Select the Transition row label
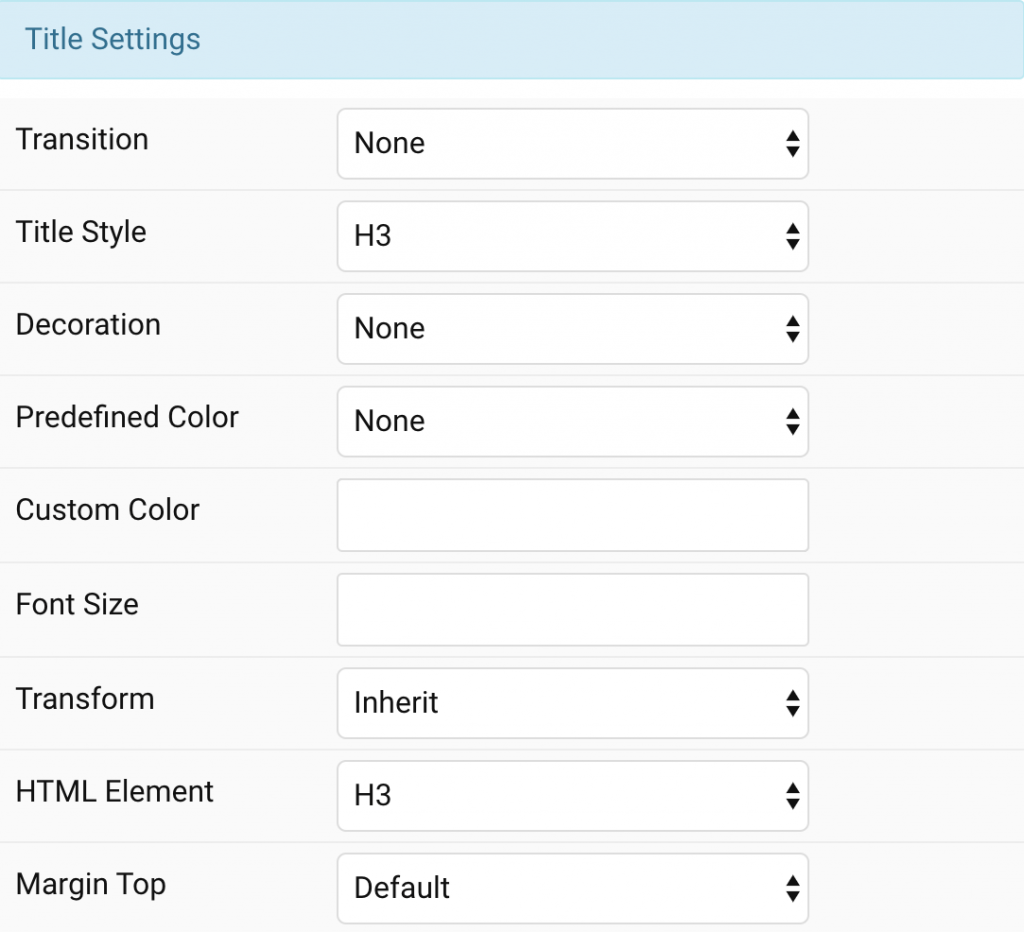The height and width of the screenshot is (932, 1024). 82,139
